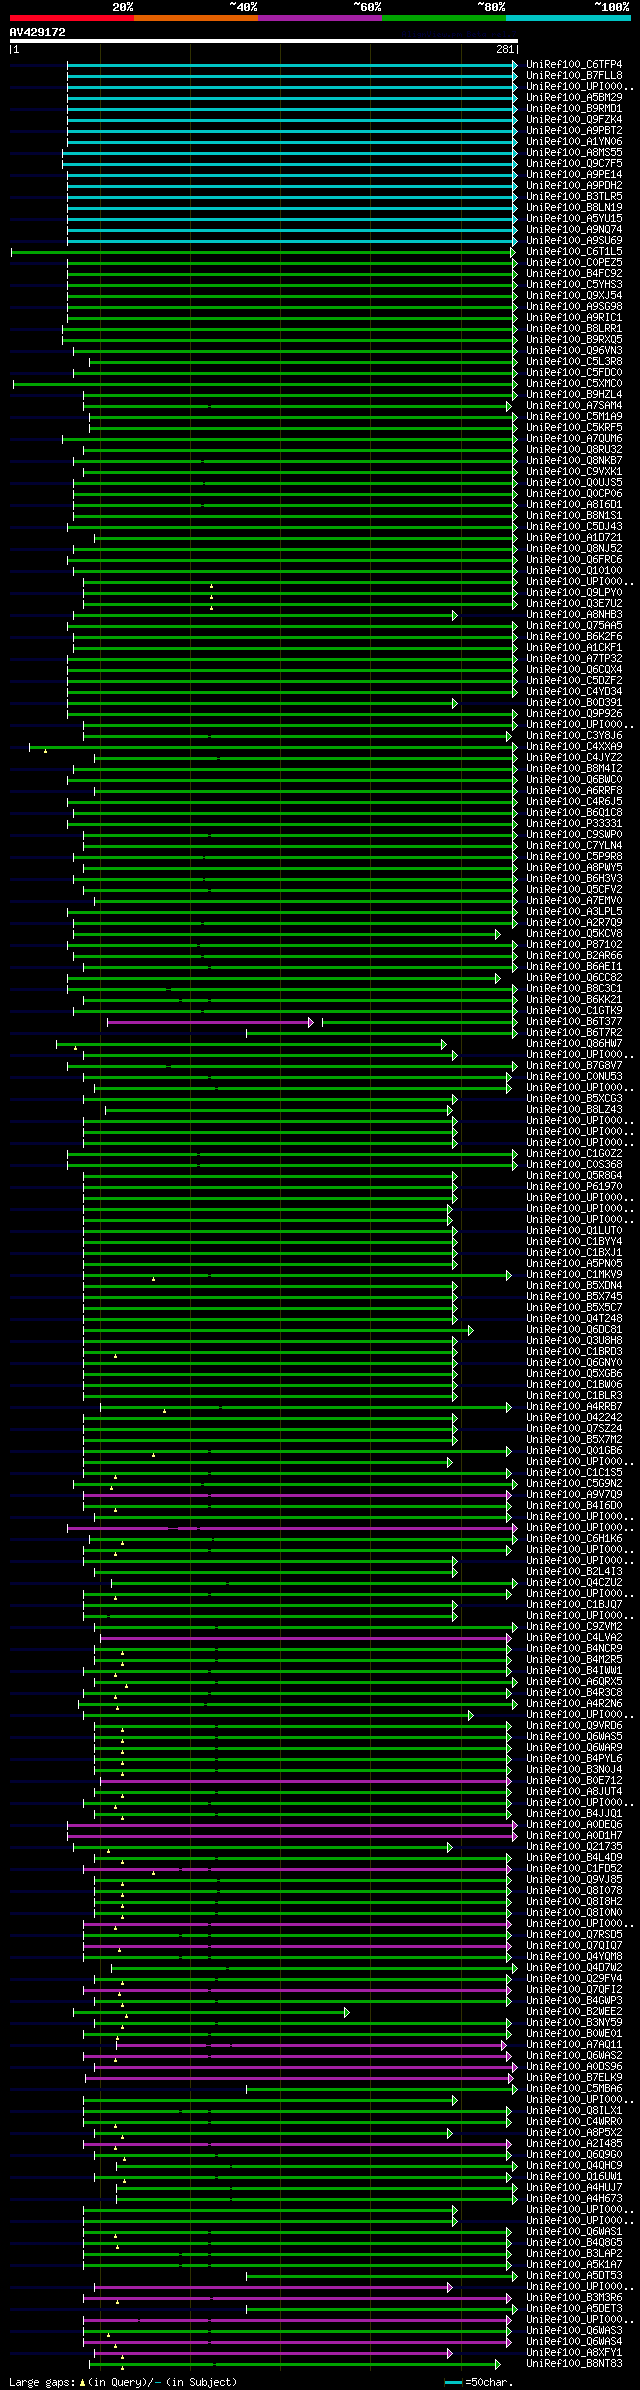Image resolution: width=640 pixels, height=2390 pixels.
Task: Click hit label UniRef100_C1FD52
Action: (x=574, y=1869)
